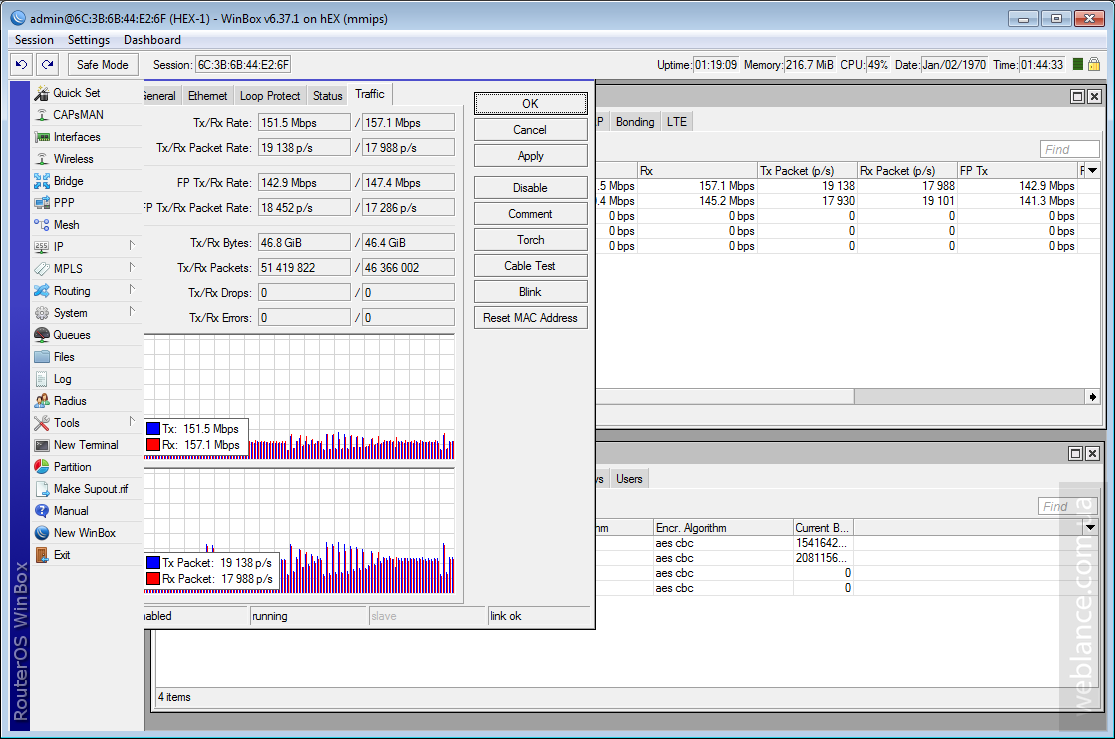
Task: Toggle the Safe Mode button
Action: [x=103, y=64]
